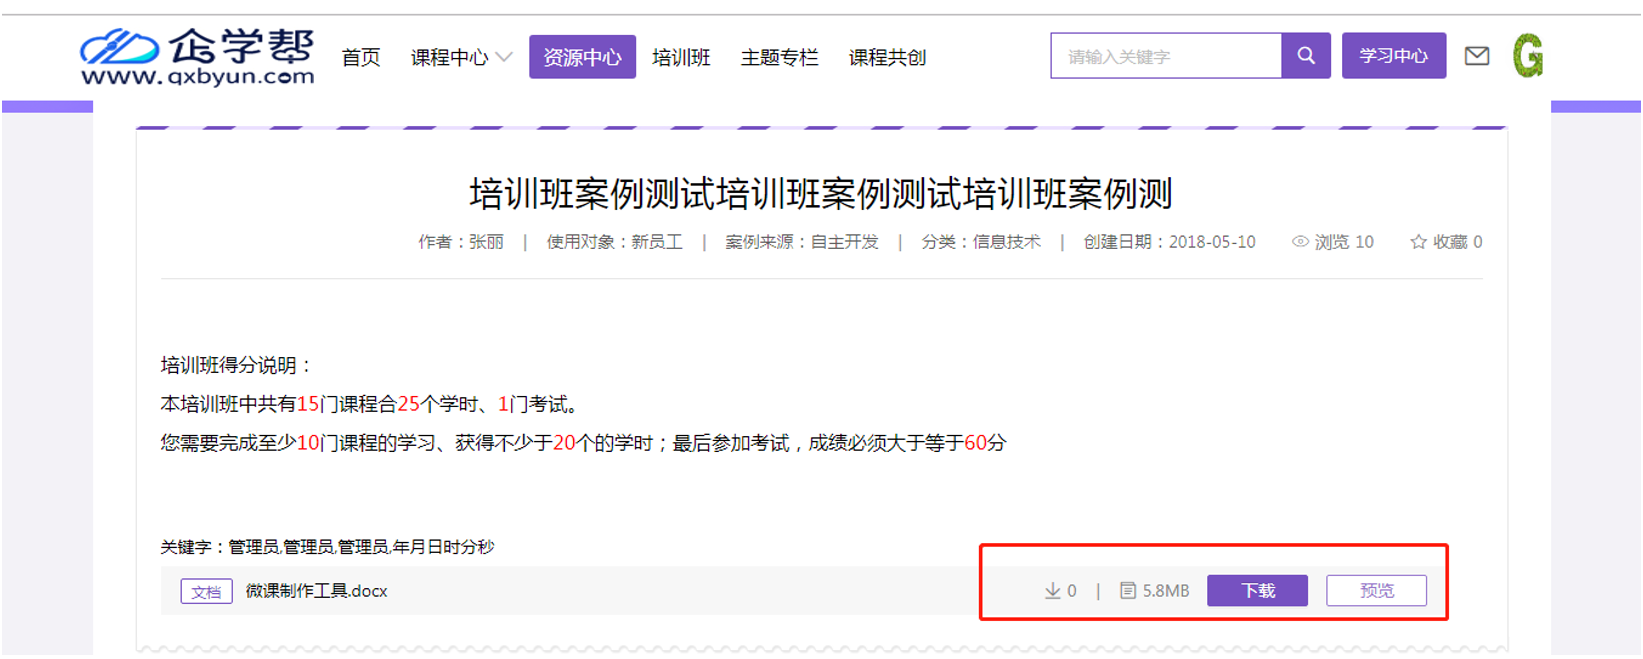Click the star 收藏 favorite icon
The height and width of the screenshot is (659, 1643).
[1418, 242]
